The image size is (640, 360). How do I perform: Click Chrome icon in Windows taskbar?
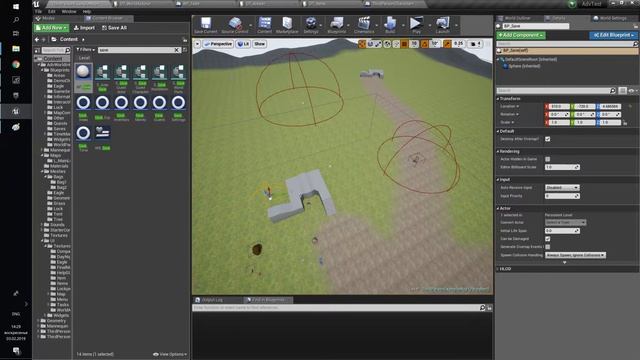pos(16,64)
